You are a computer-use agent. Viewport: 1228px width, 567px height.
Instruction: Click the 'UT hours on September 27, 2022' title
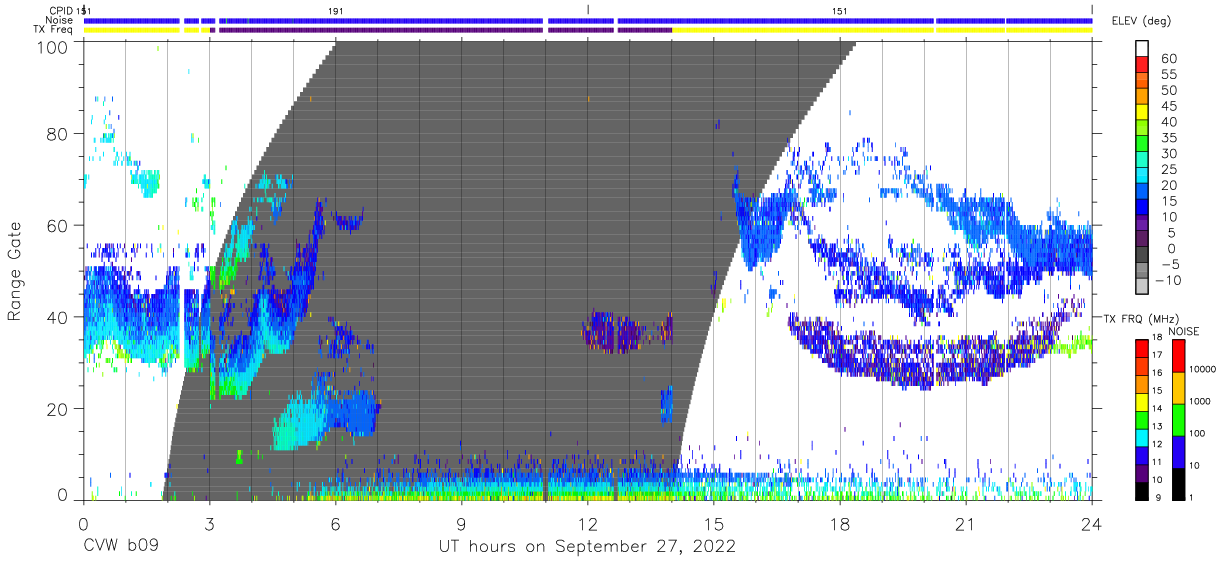coord(587,547)
